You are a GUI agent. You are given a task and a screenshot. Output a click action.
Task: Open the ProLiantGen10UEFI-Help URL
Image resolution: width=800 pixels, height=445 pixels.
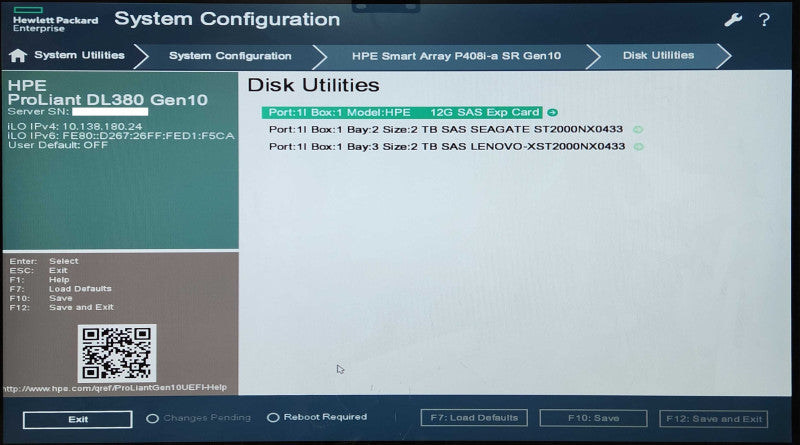[115, 388]
